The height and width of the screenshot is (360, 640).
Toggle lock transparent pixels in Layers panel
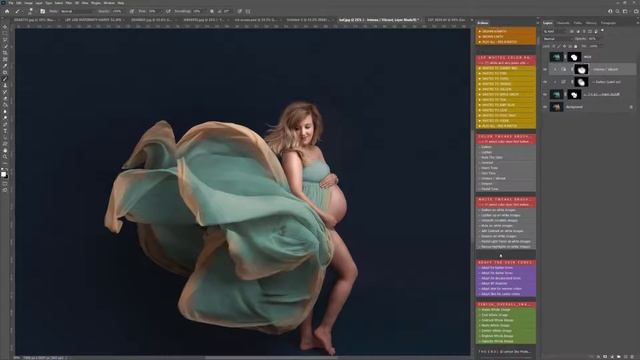pyautogui.click(x=554, y=47)
